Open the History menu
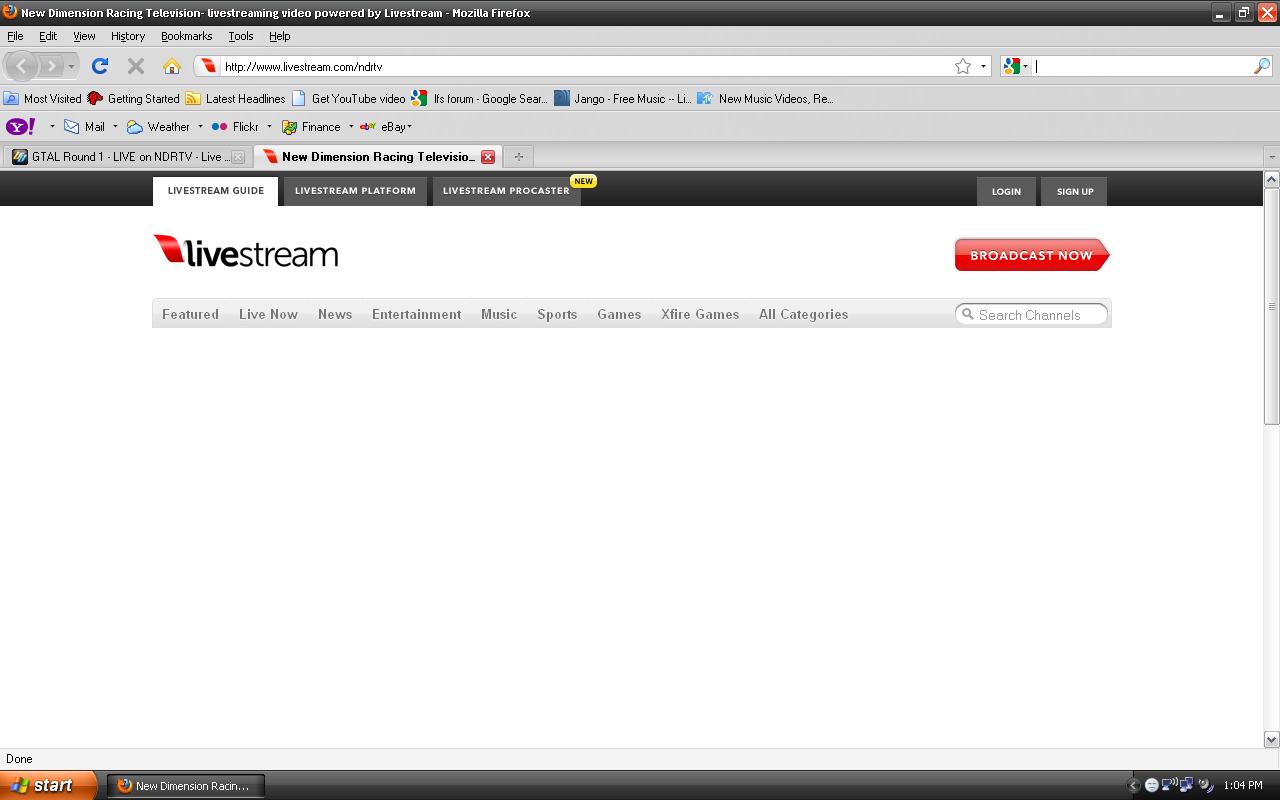Viewport: 1280px width, 800px height. pos(128,36)
